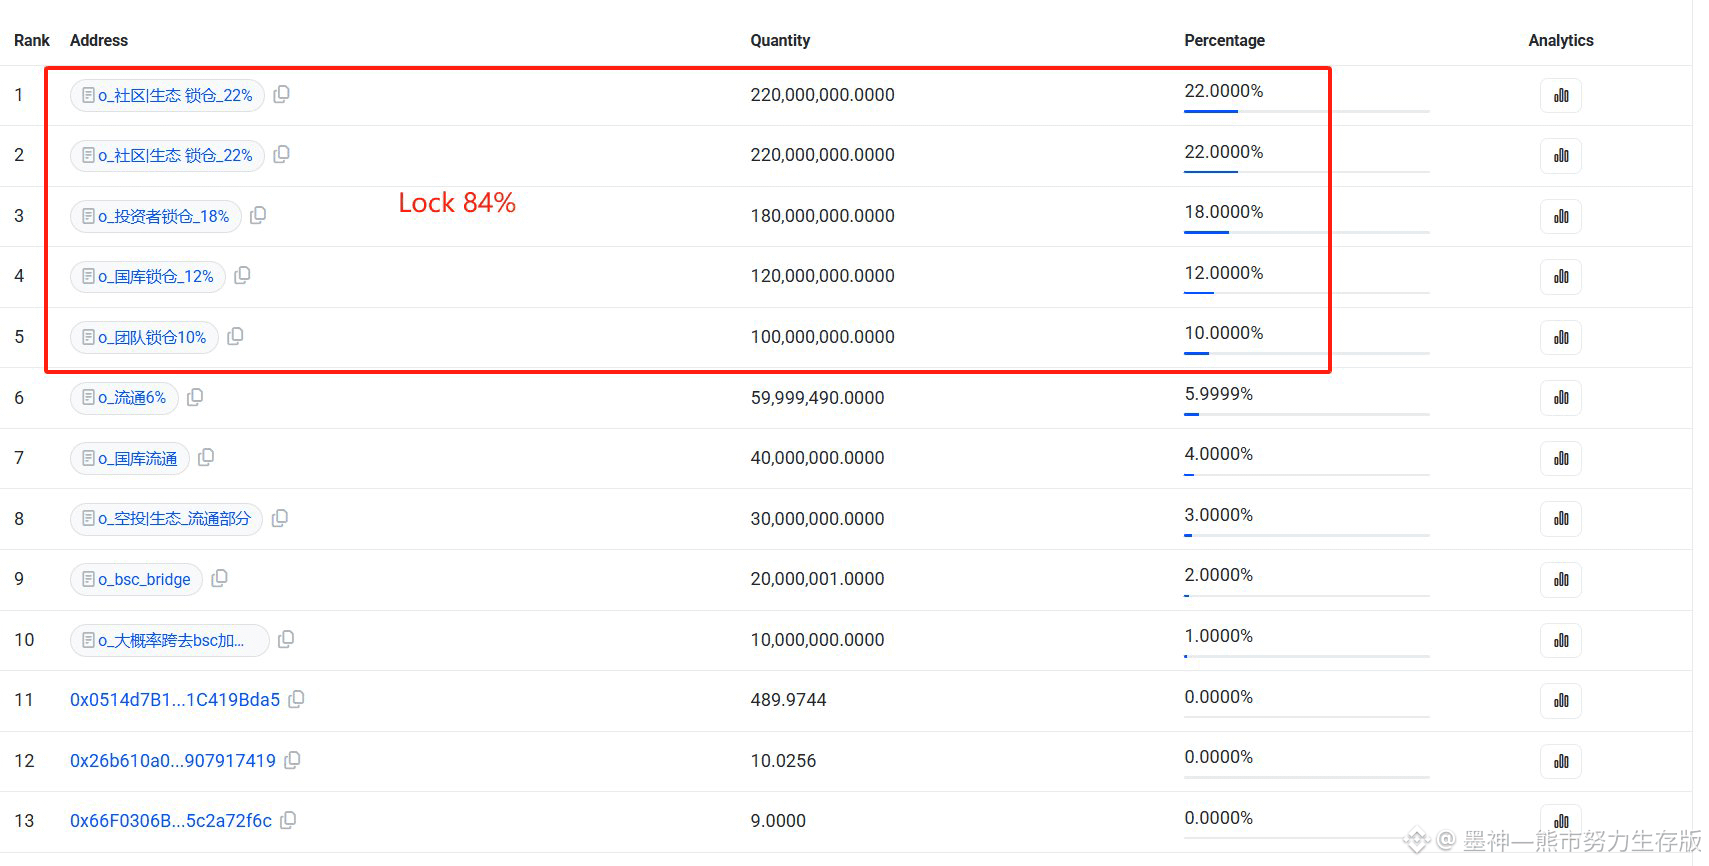Click the 3.0000% percentage value
This screenshot has height=866, width=1709.
[x=1219, y=515]
